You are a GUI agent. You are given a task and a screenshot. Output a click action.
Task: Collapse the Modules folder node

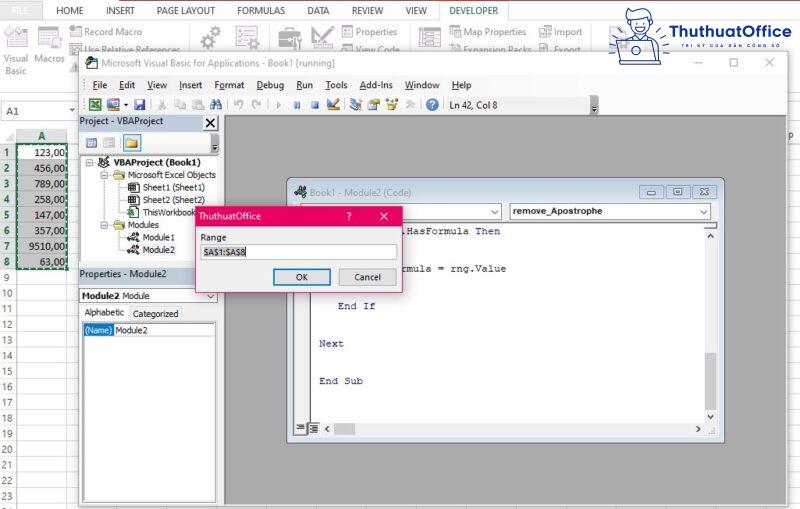105,225
